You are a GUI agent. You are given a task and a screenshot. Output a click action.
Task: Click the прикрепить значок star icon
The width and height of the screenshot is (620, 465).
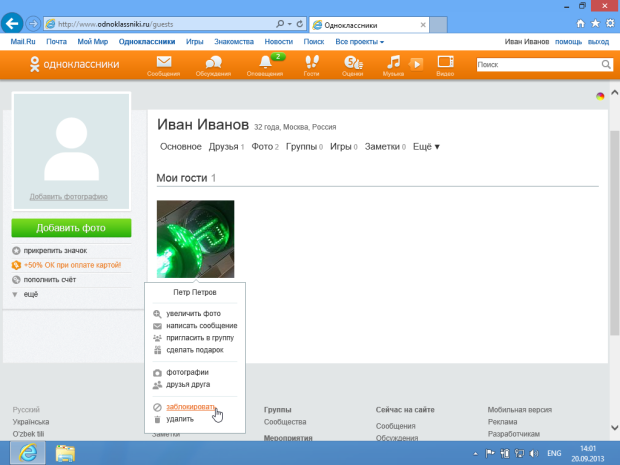[16, 251]
